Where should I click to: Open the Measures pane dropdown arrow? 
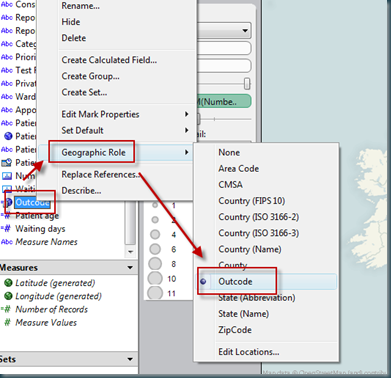(x=130, y=268)
